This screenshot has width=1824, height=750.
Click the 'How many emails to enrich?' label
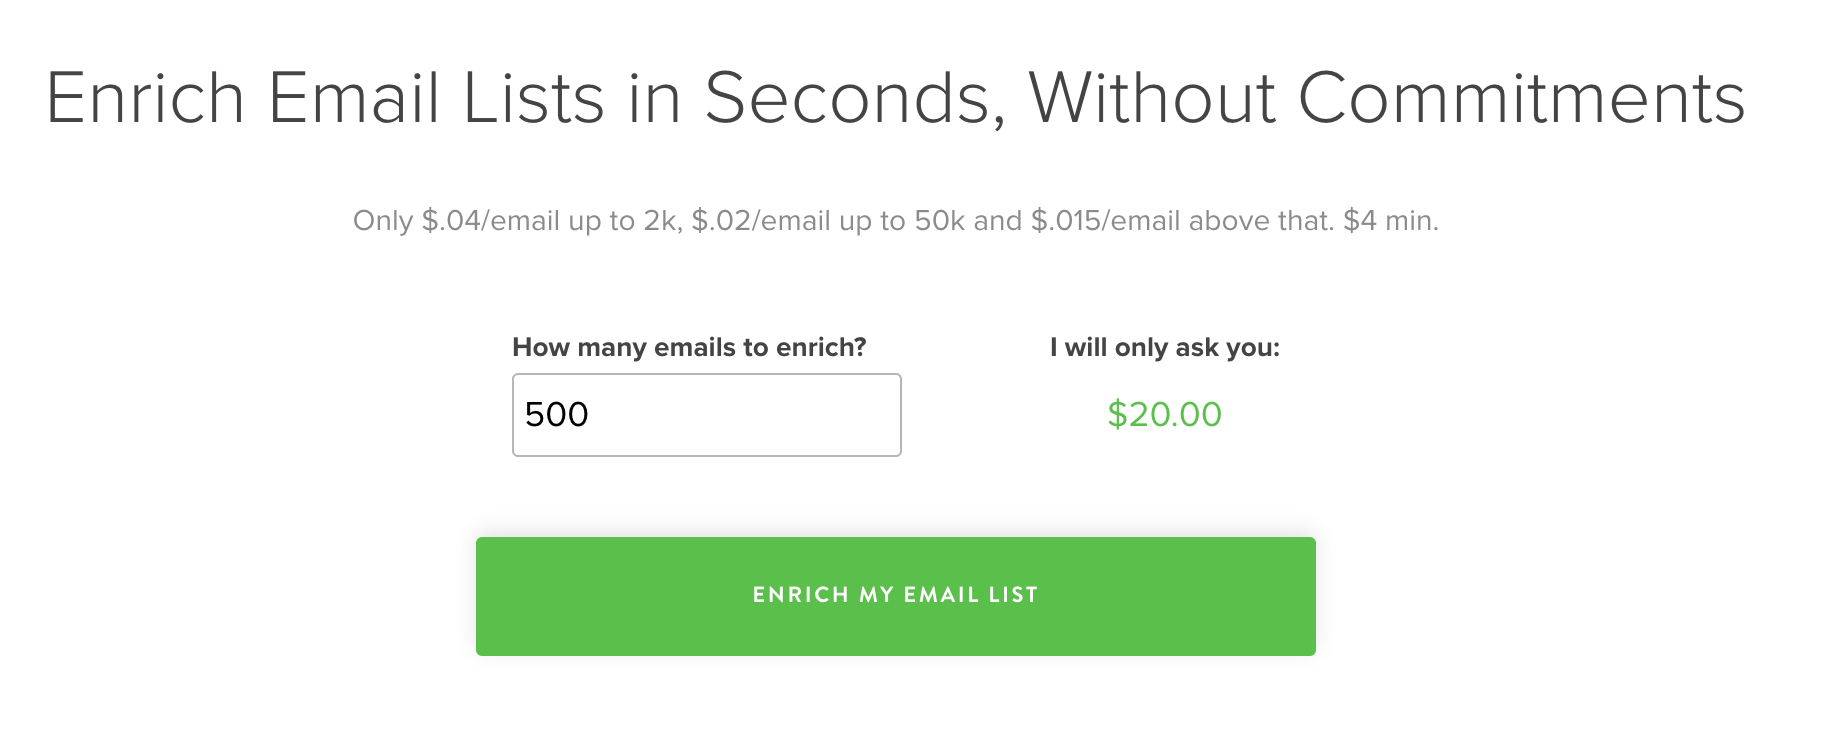689,347
